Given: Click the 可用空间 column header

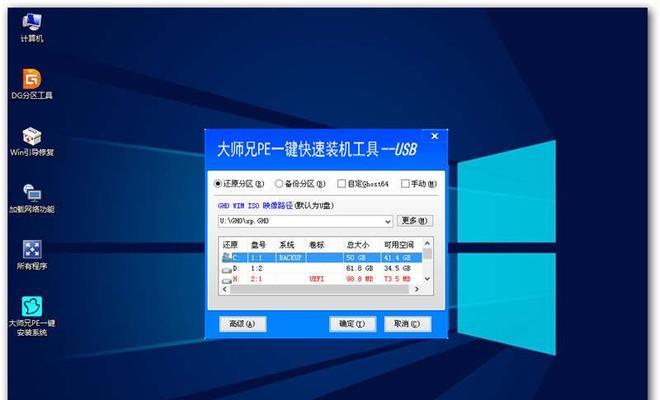Looking at the screenshot, I should click(399, 245).
